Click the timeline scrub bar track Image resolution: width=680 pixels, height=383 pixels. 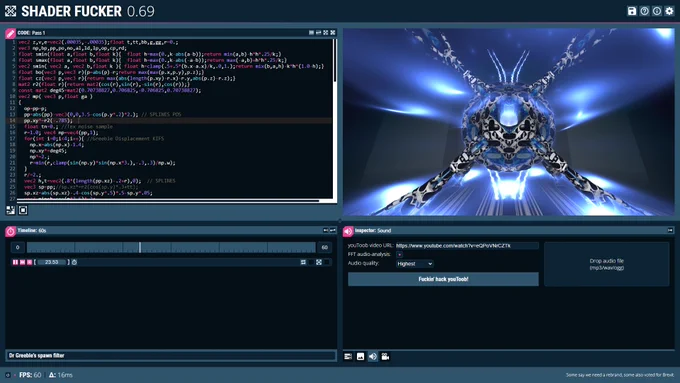point(171,247)
